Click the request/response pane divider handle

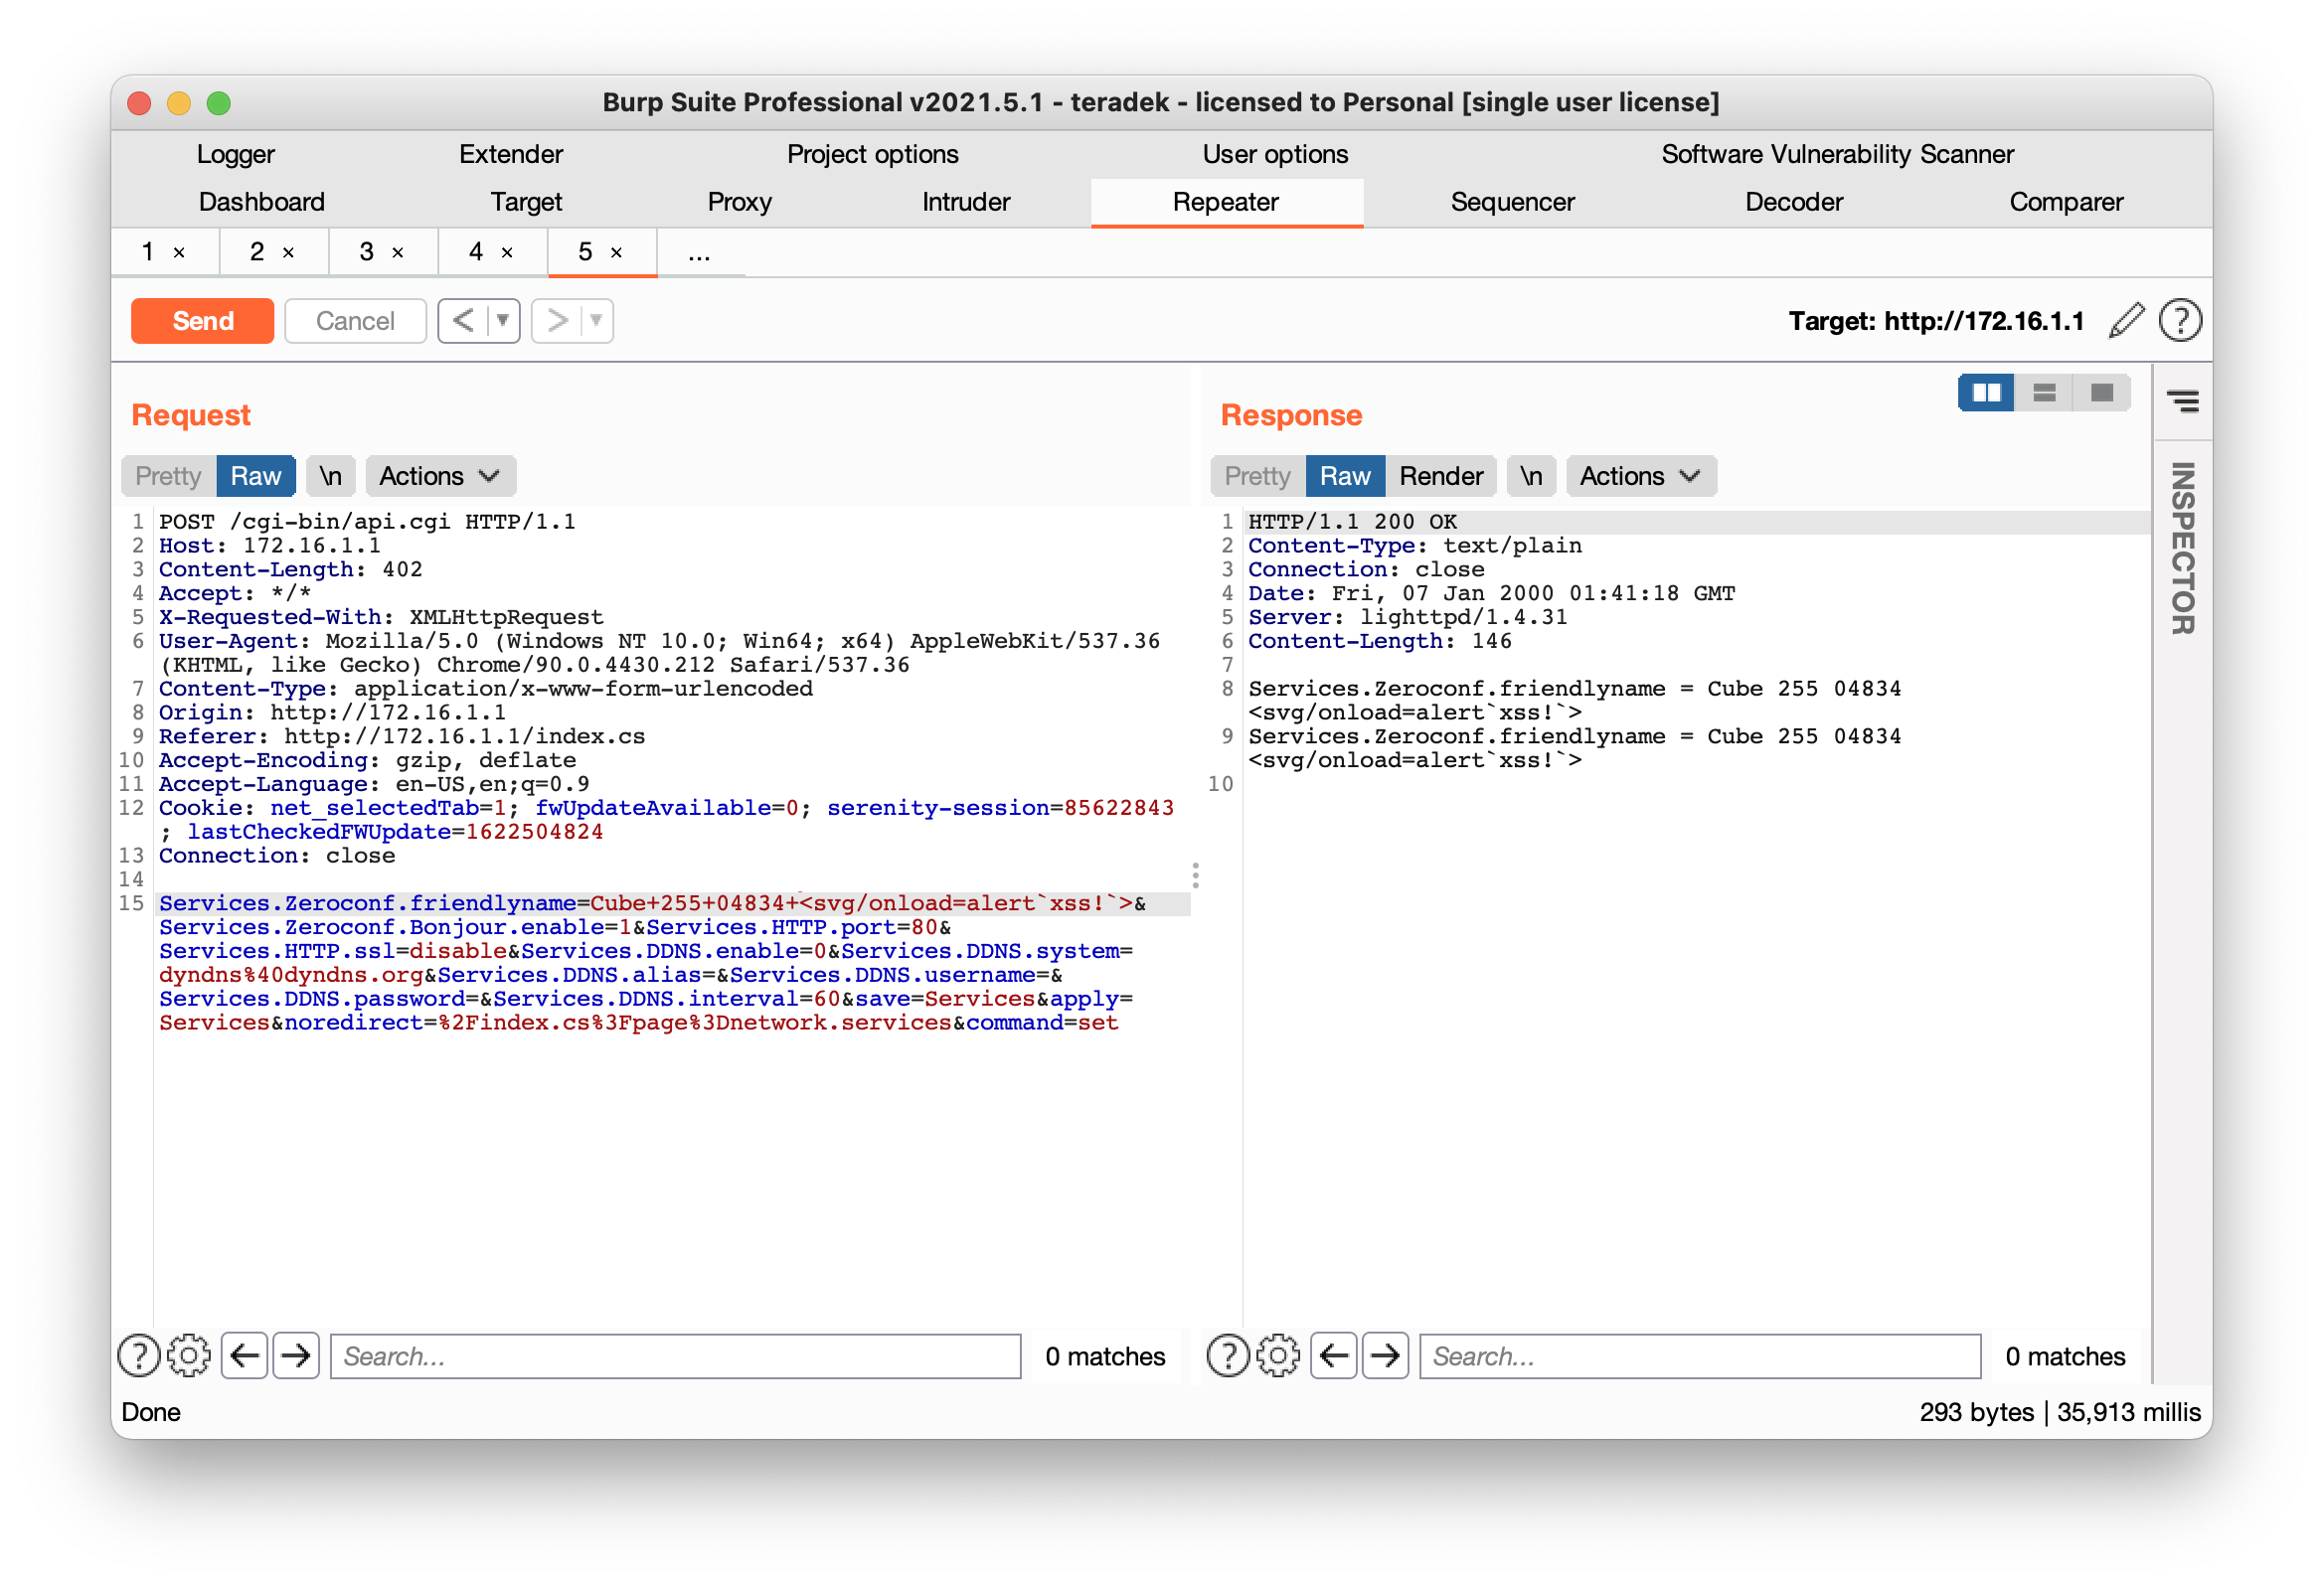click(1195, 876)
